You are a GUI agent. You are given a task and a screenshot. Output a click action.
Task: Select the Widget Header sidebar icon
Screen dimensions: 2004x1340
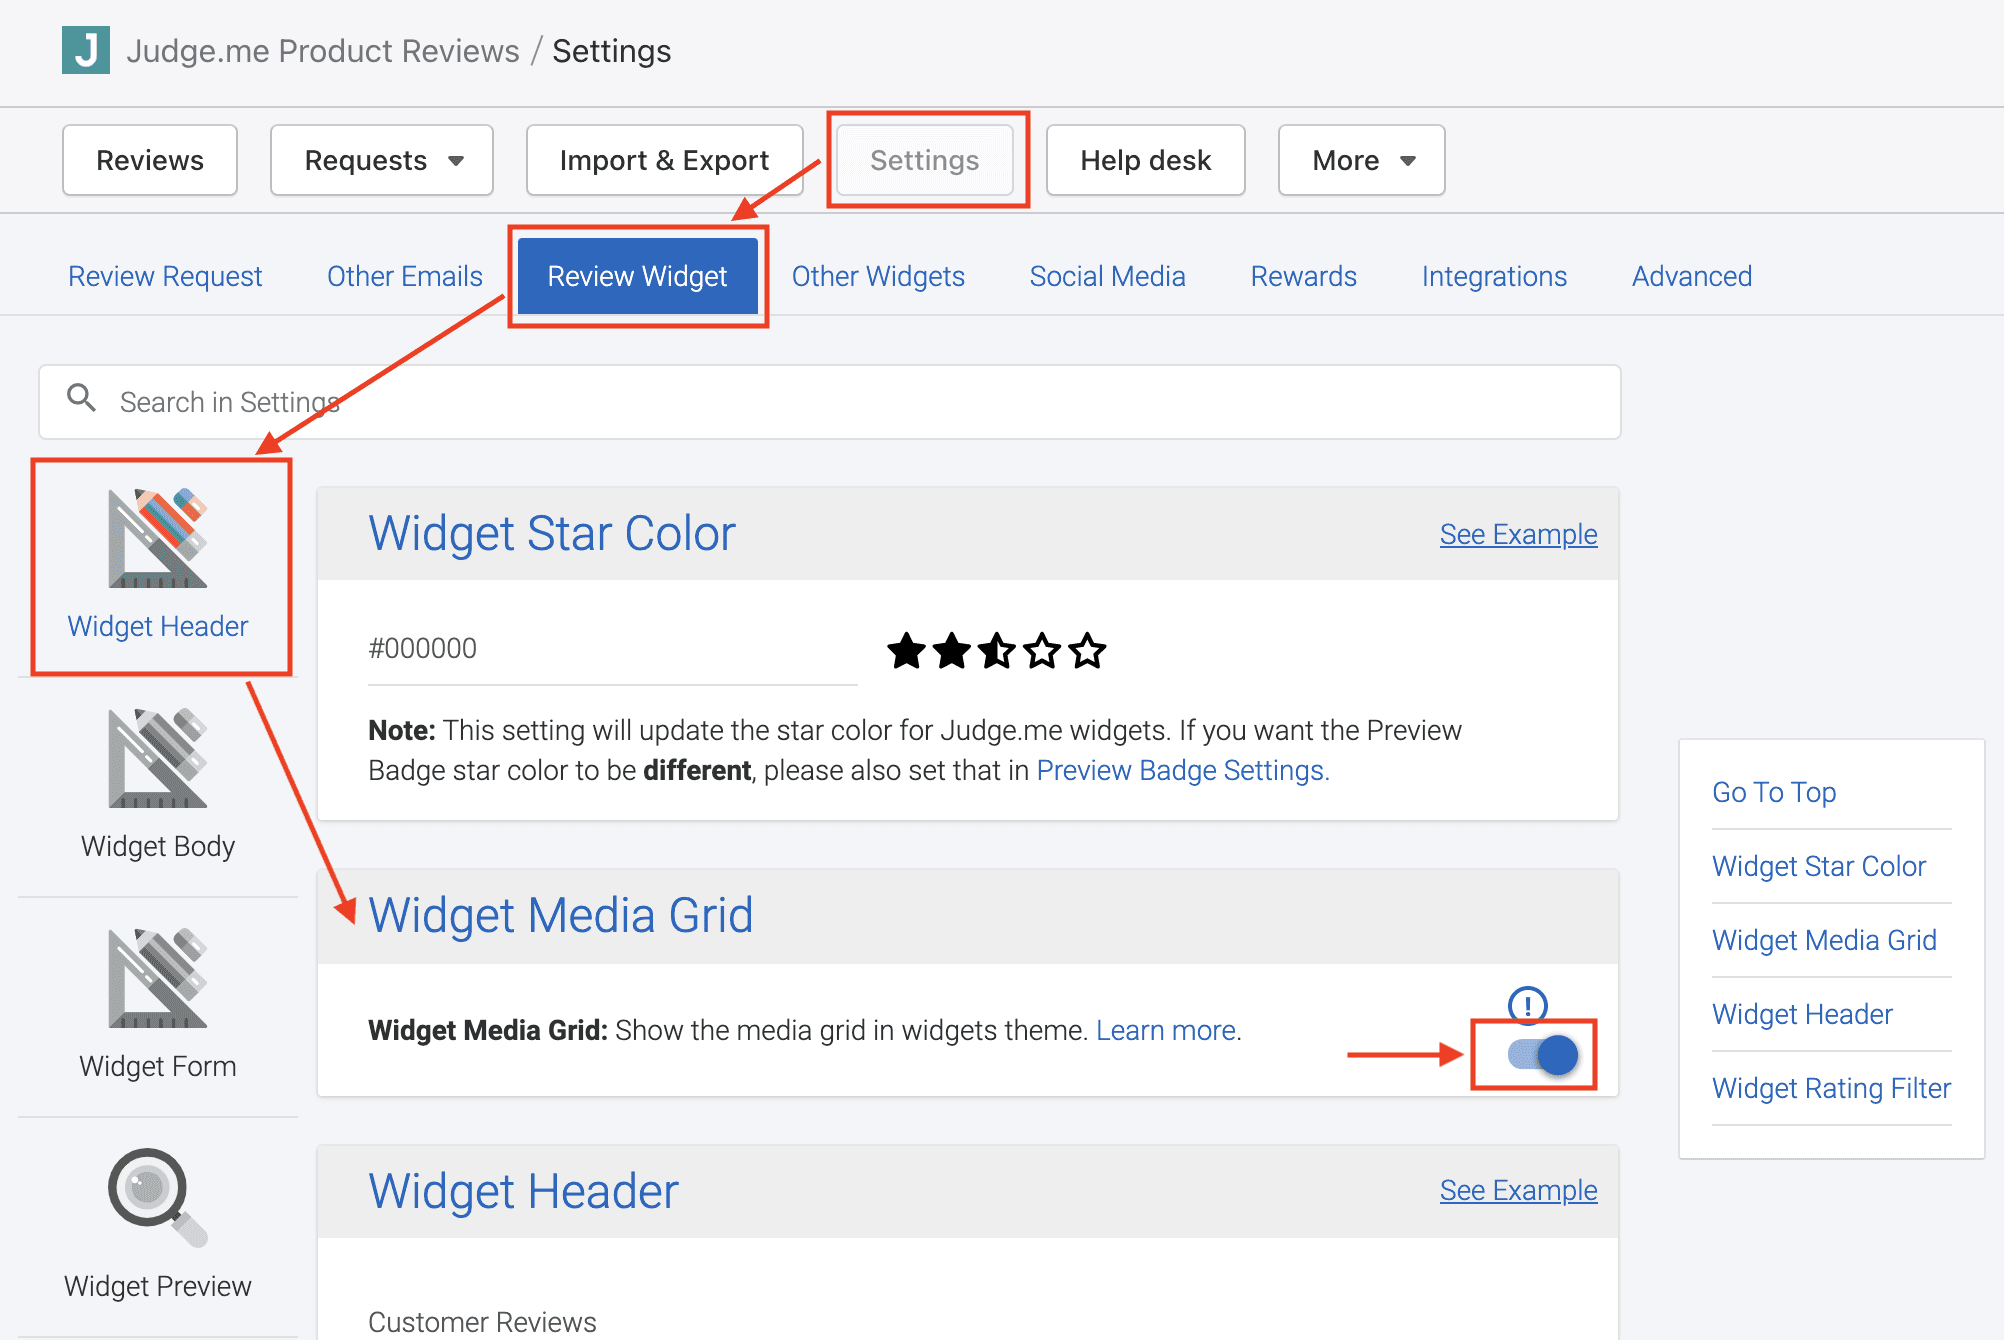click(x=158, y=540)
